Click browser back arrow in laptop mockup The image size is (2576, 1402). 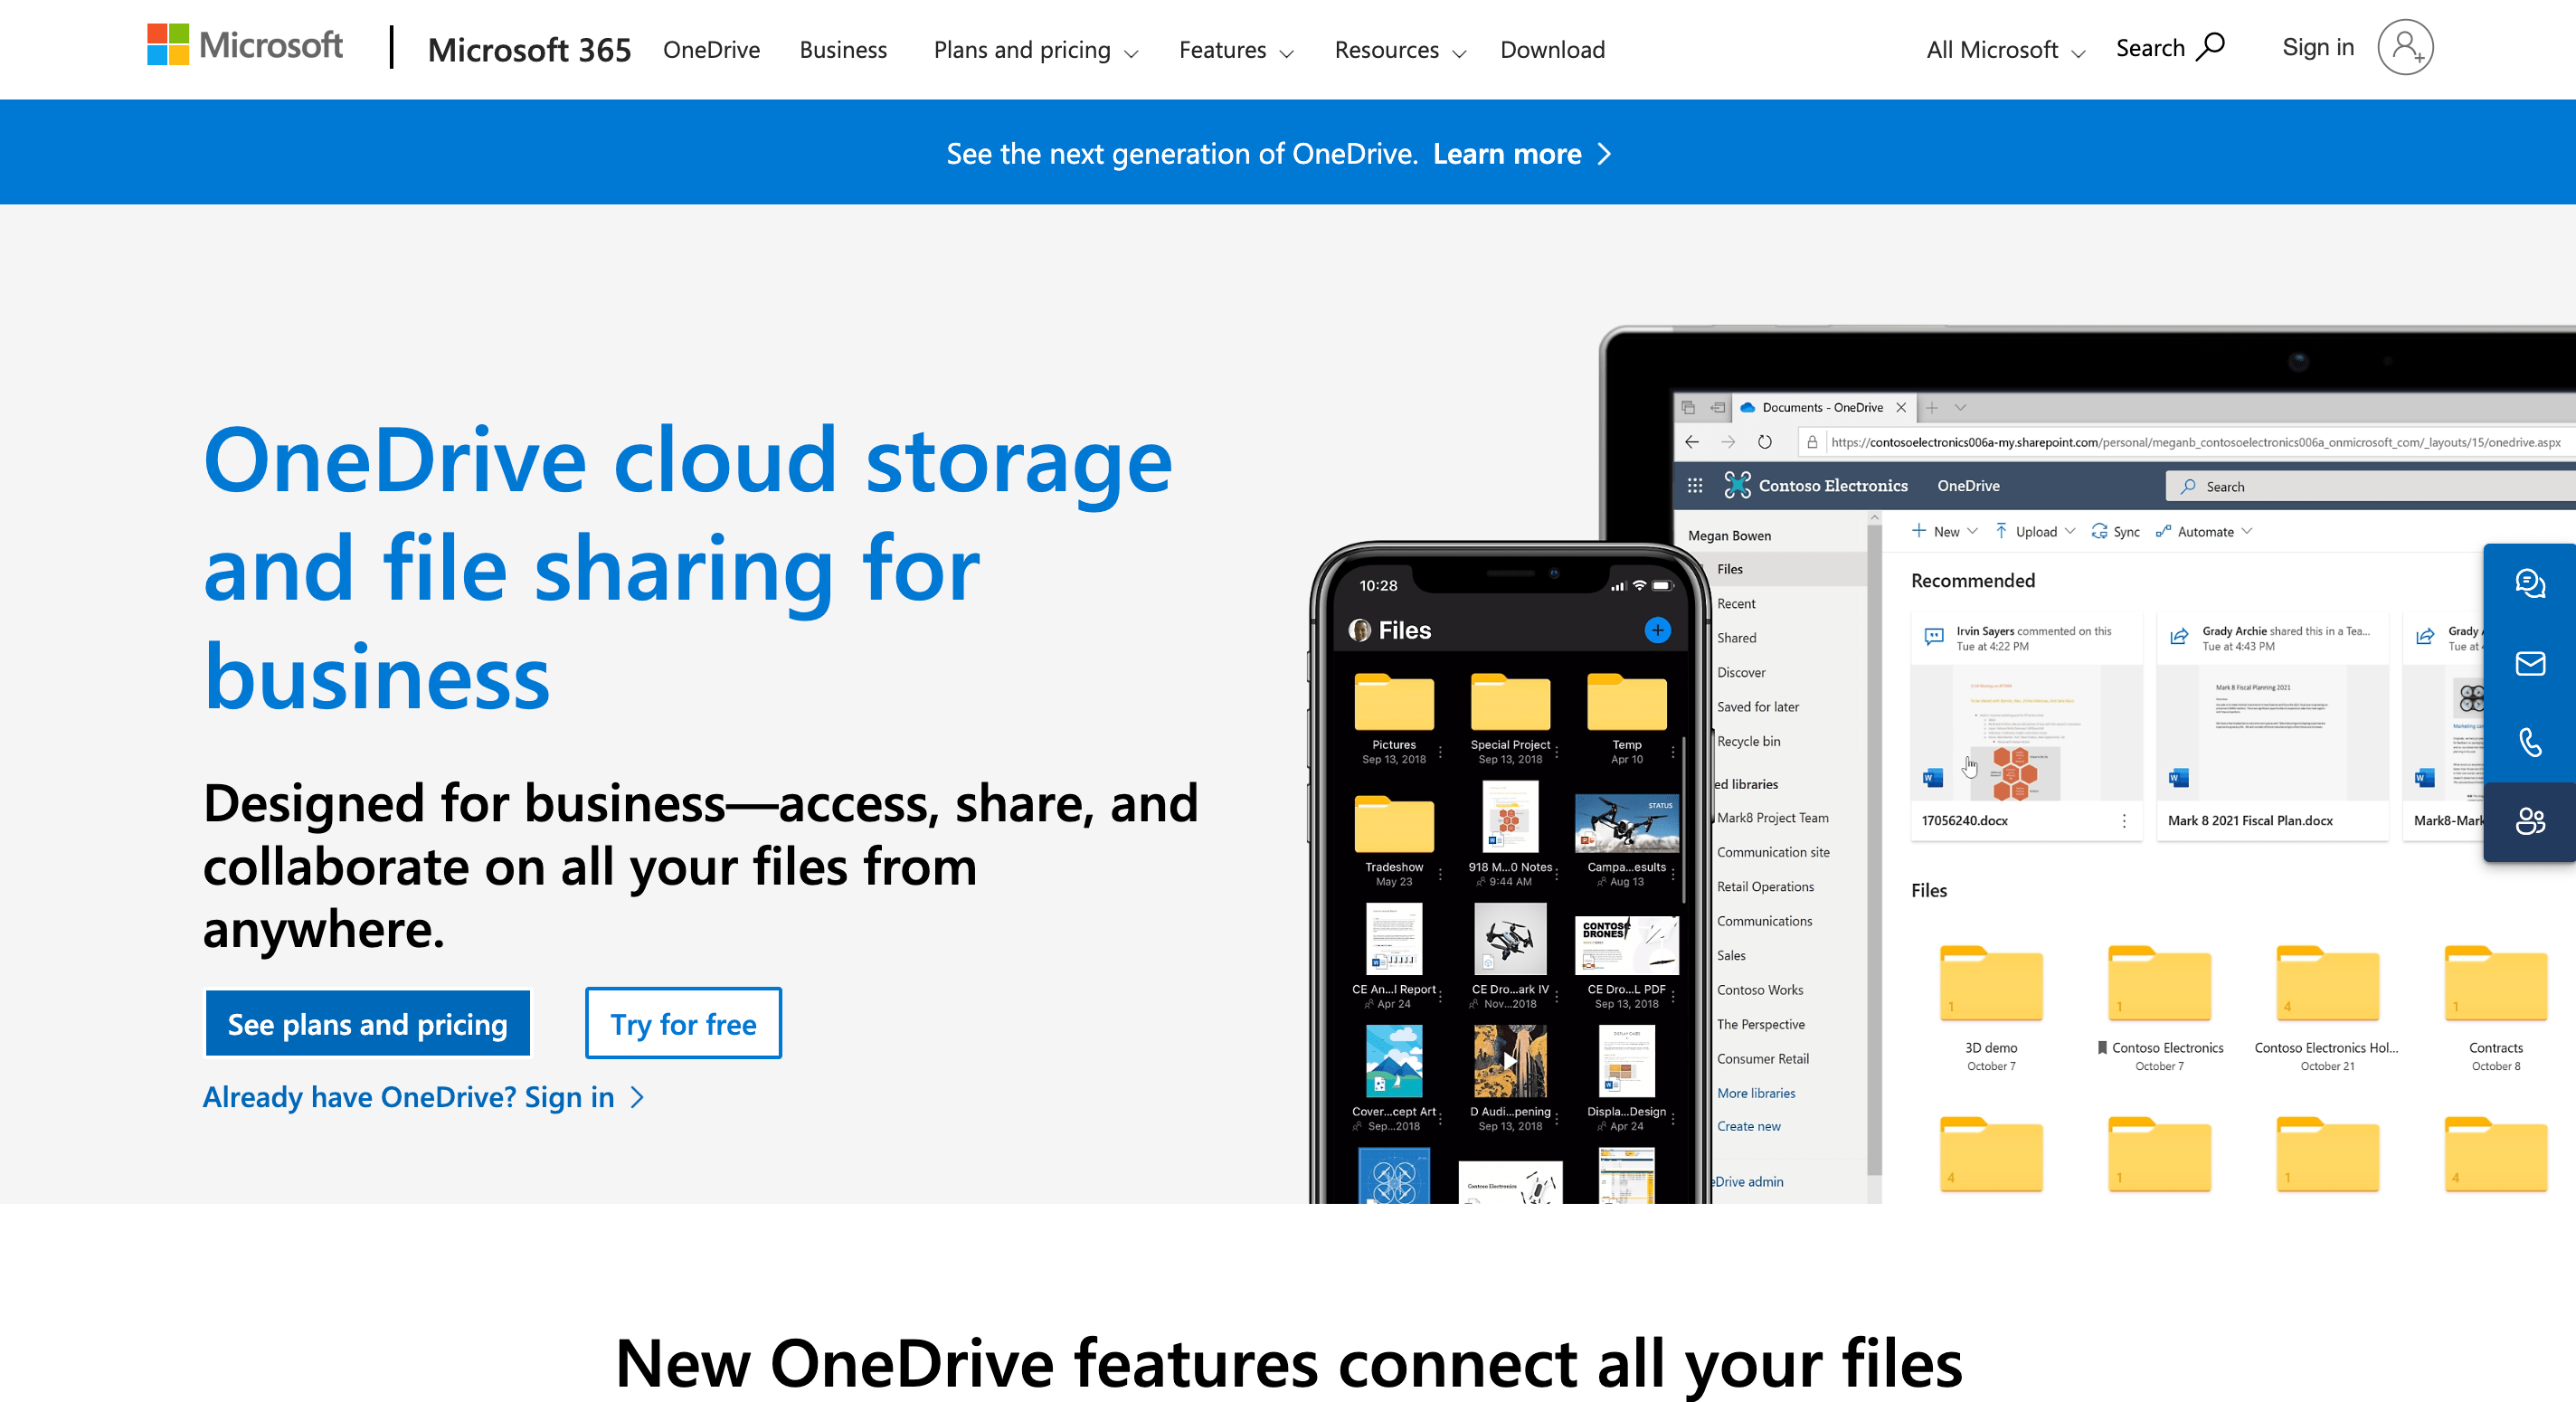click(x=1692, y=441)
